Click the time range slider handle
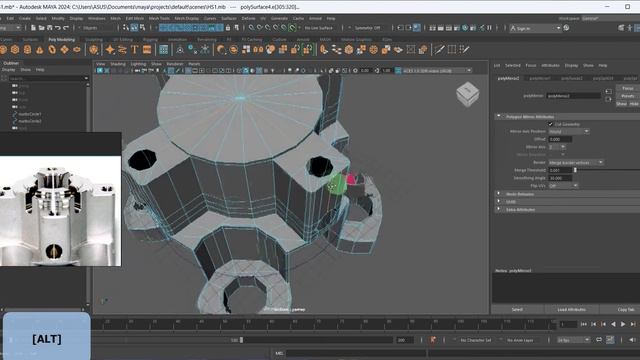Image resolution: width=640 pixels, height=360 pixels. 241,340
